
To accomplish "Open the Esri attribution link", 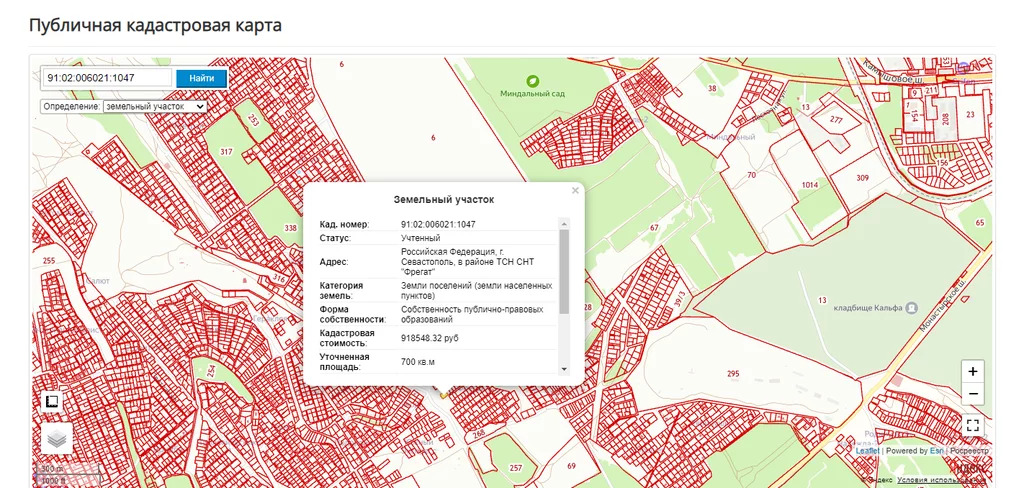I will click(x=937, y=451).
